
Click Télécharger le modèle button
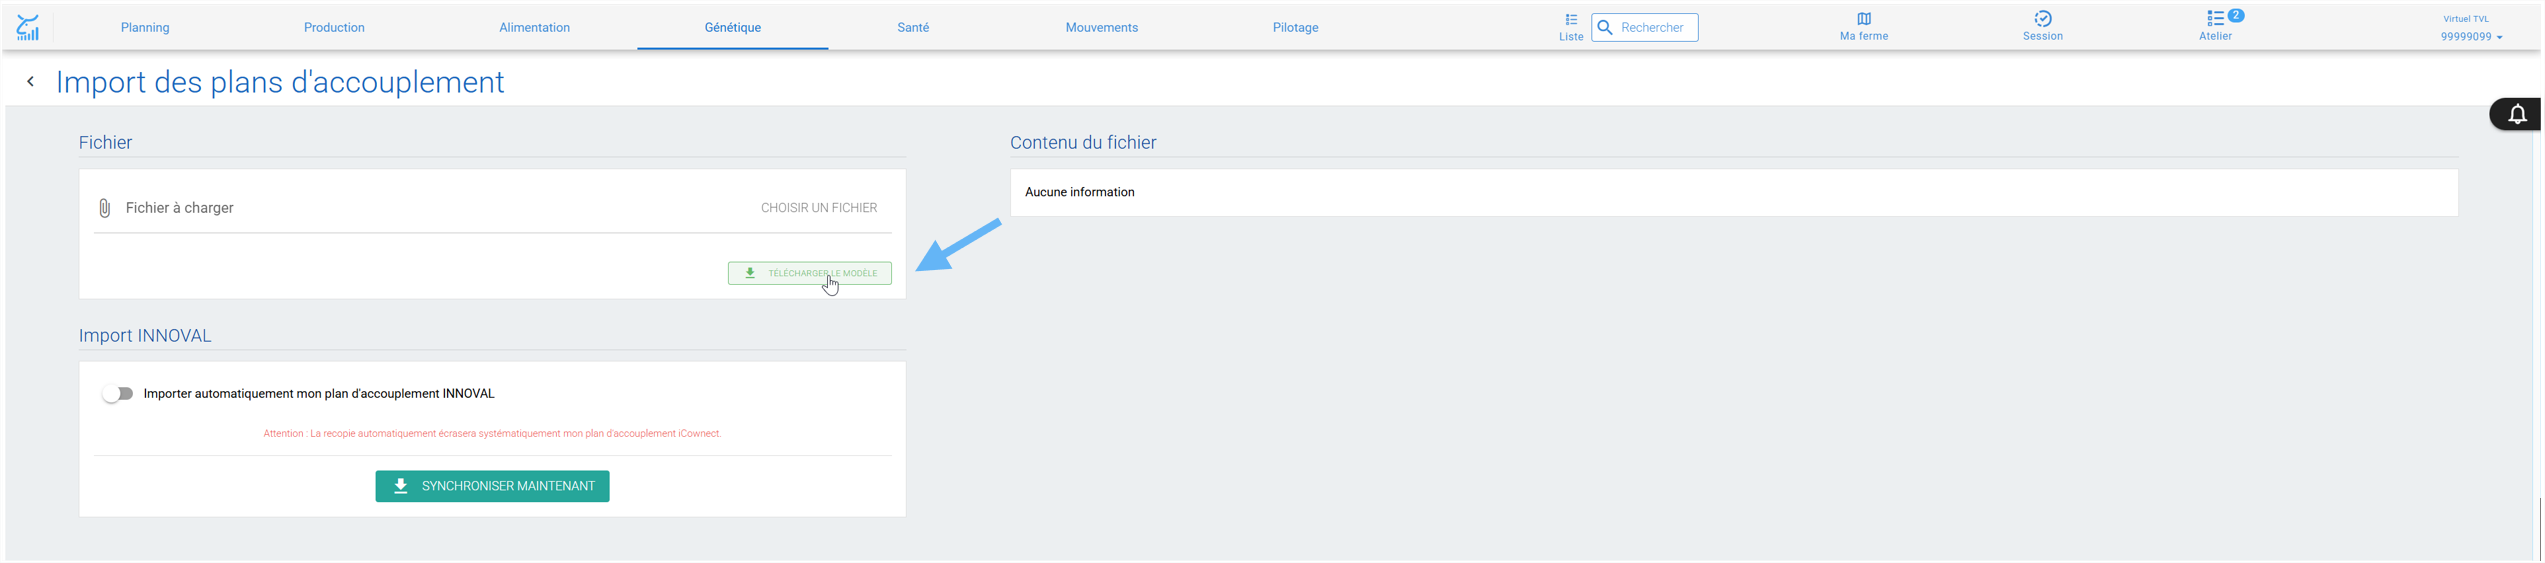pos(809,273)
